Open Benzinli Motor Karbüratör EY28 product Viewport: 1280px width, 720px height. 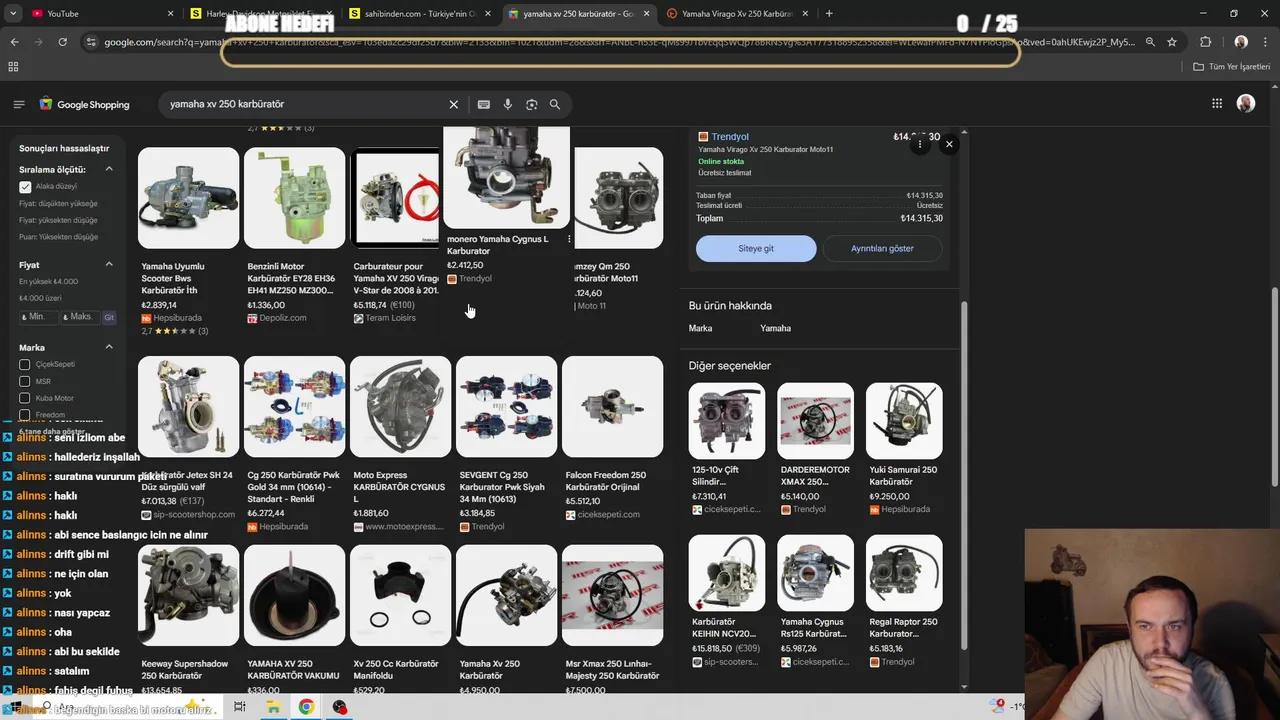(294, 236)
